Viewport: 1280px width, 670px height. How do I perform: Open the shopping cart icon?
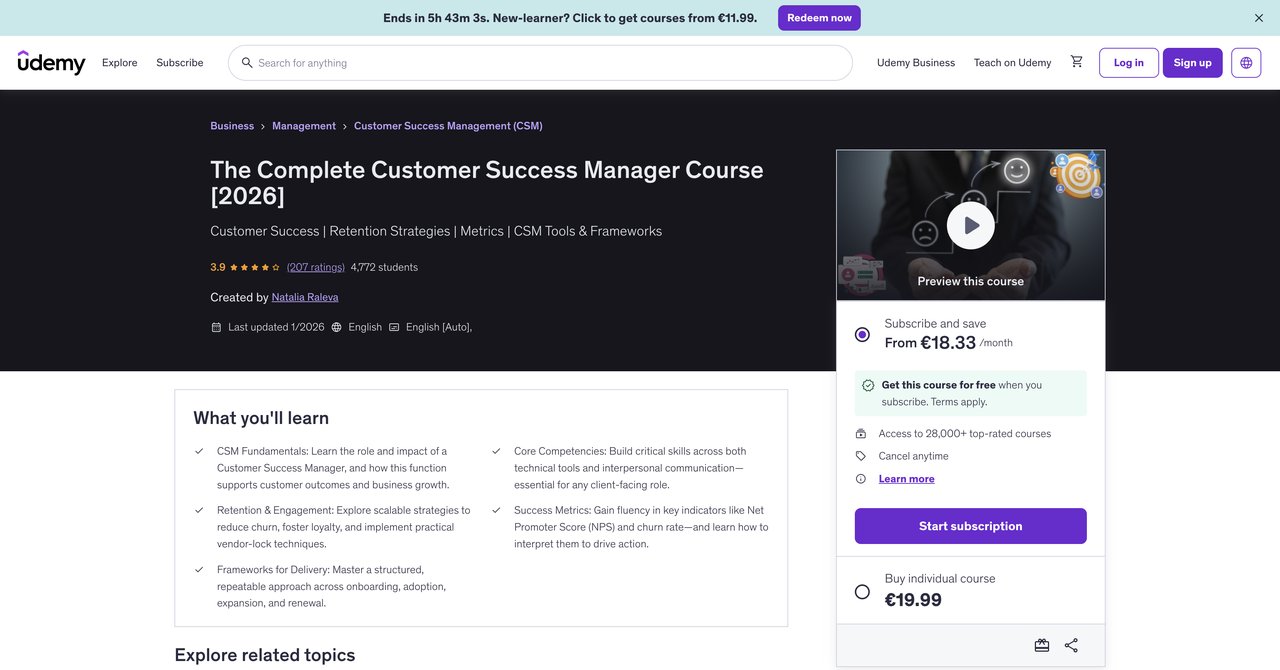1076,62
